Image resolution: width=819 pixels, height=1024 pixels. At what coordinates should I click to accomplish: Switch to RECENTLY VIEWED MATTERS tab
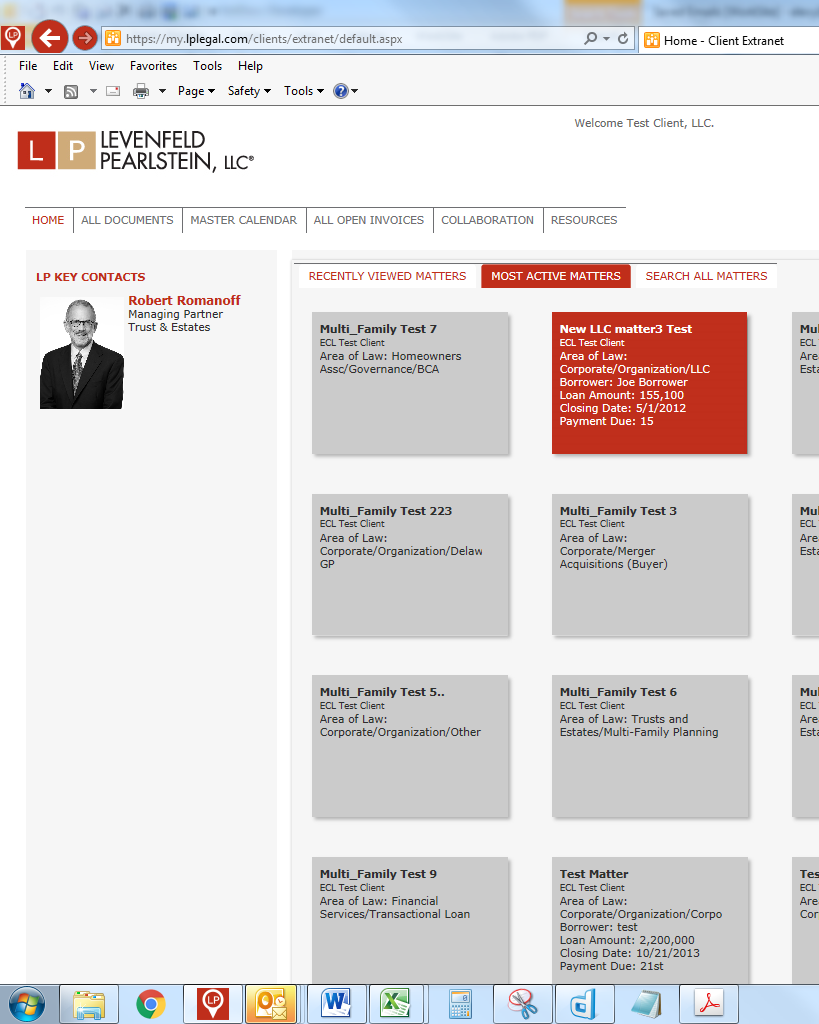tap(388, 276)
